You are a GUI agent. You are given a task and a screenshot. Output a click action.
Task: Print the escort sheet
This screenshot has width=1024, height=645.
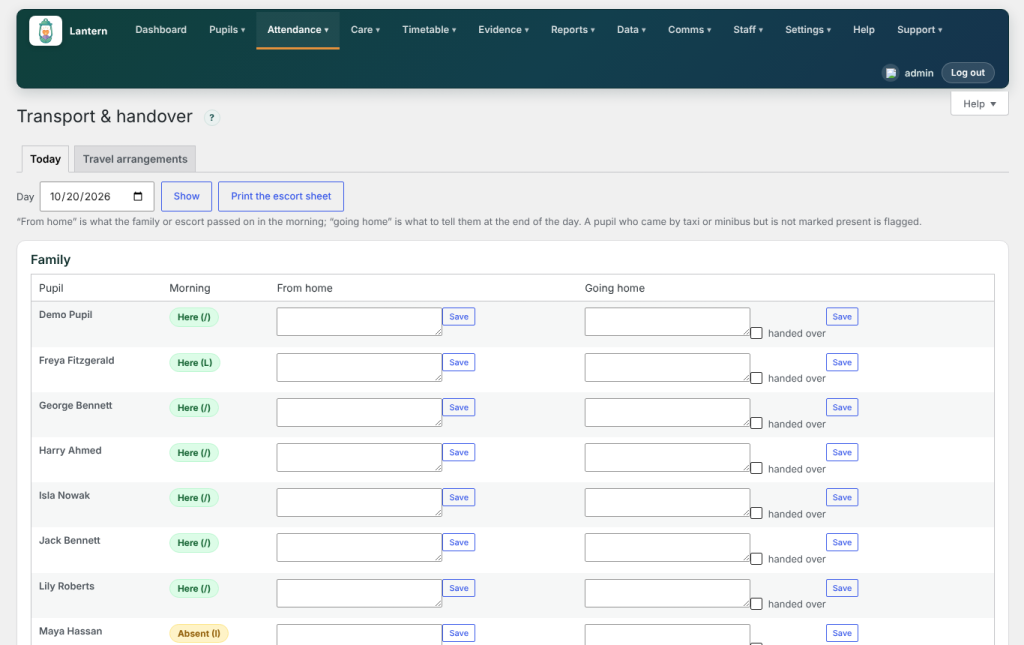tap(281, 197)
